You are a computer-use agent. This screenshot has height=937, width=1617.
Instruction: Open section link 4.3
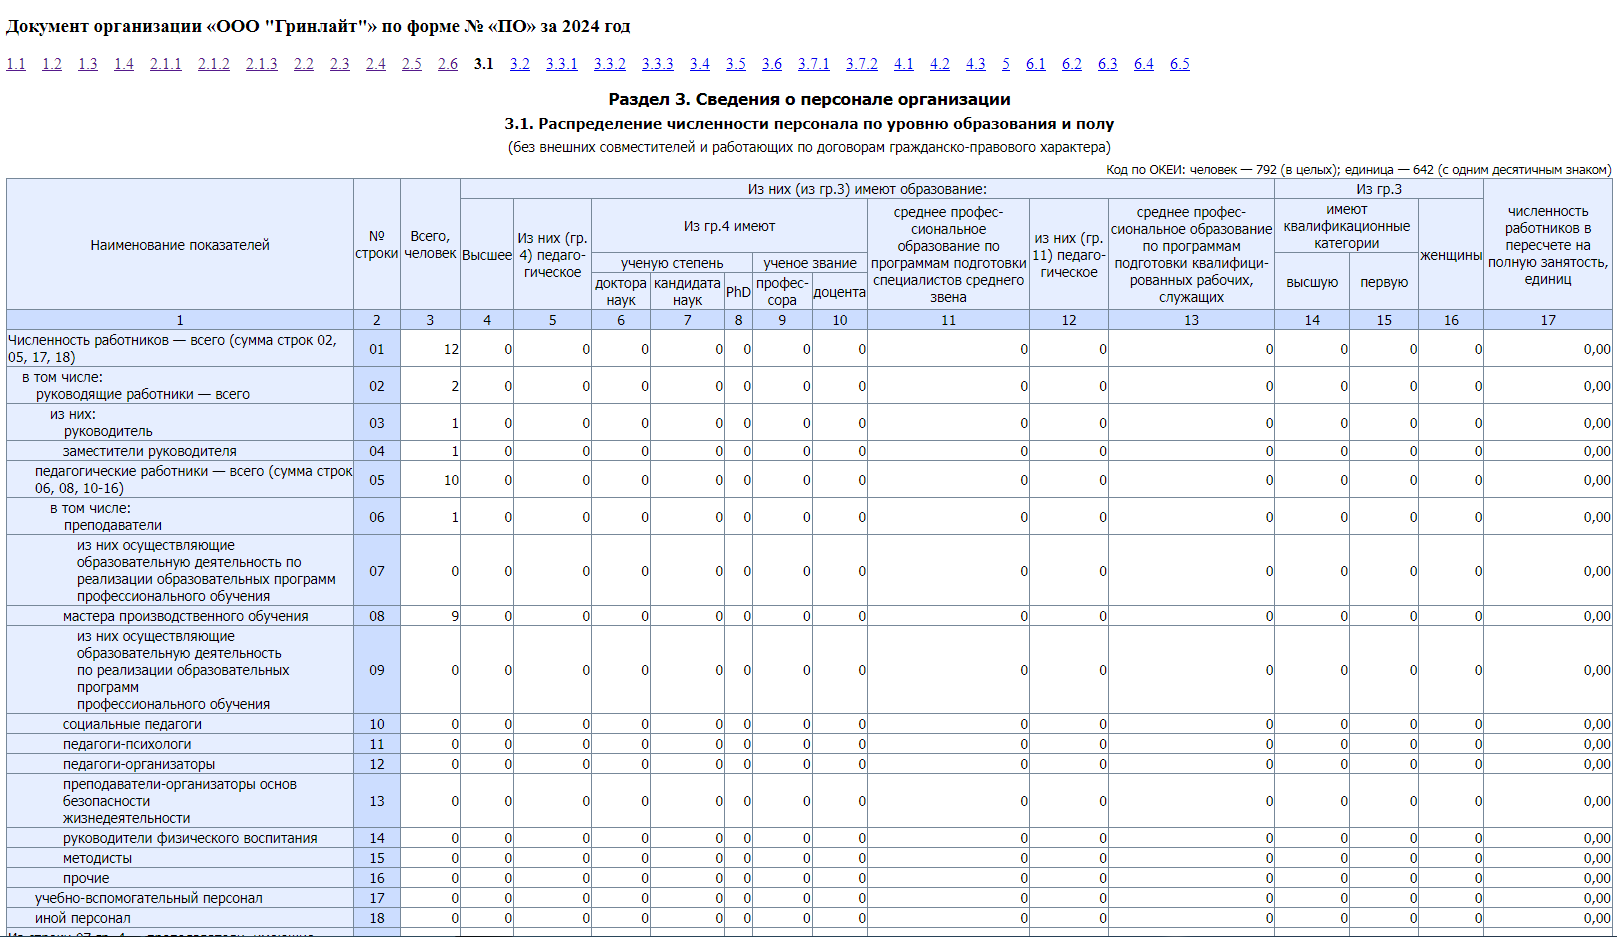click(x=976, y=64)
